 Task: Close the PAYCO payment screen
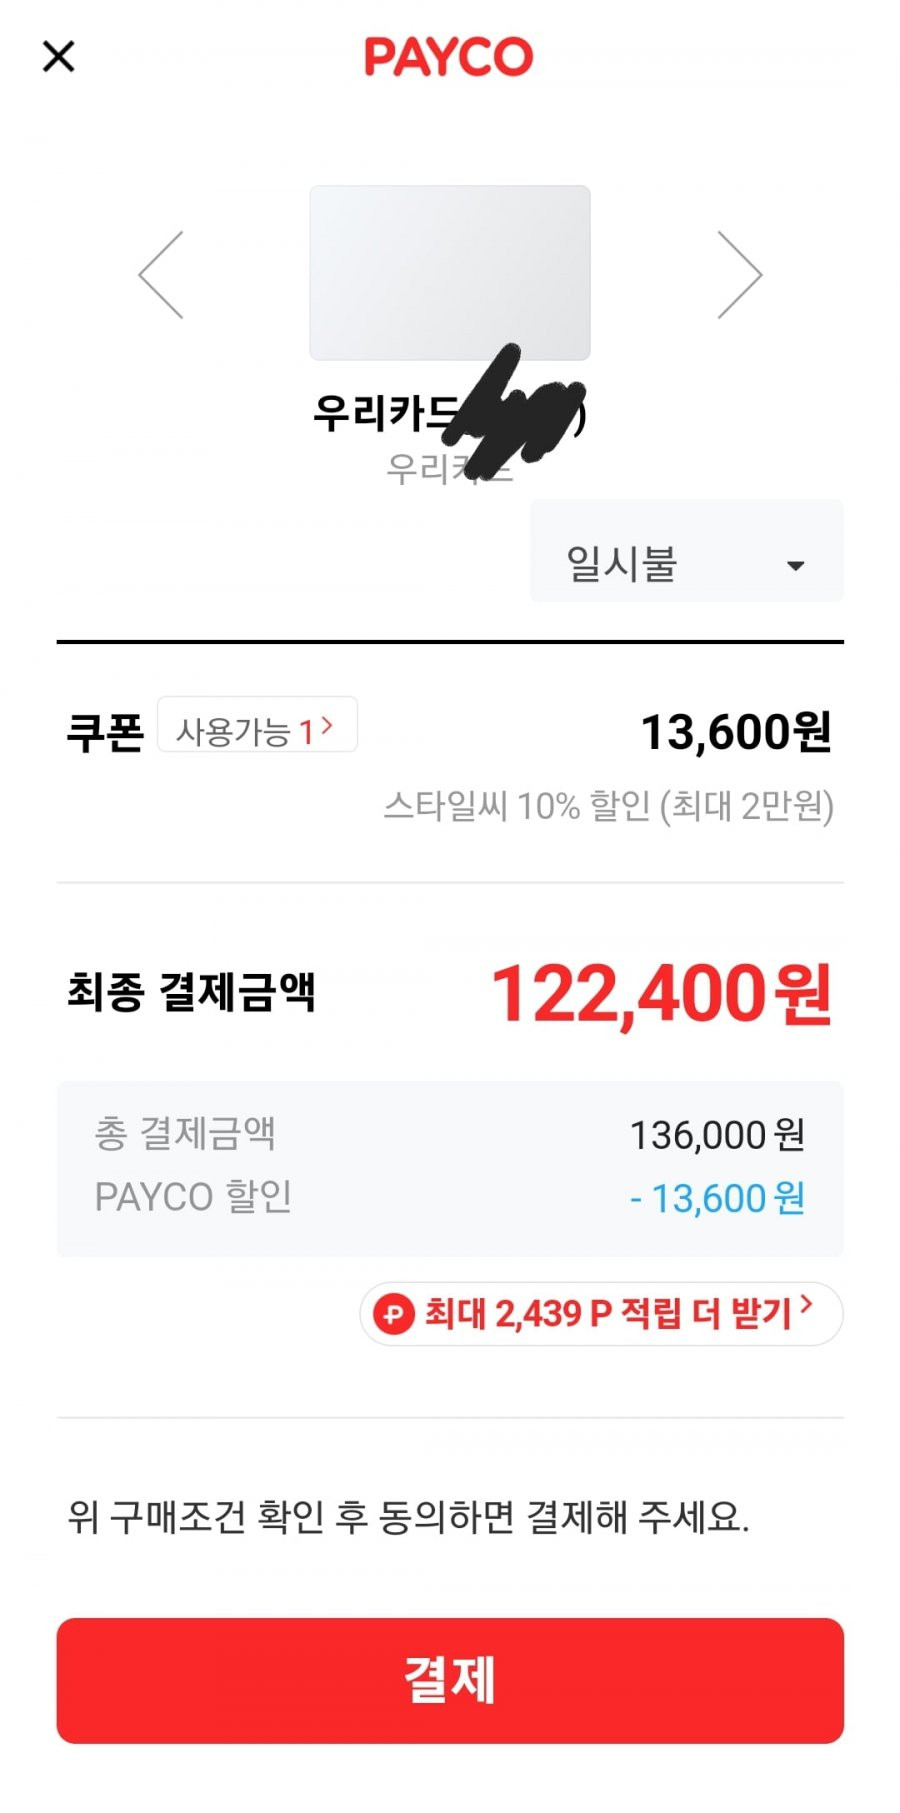click(x=59, y=56)
